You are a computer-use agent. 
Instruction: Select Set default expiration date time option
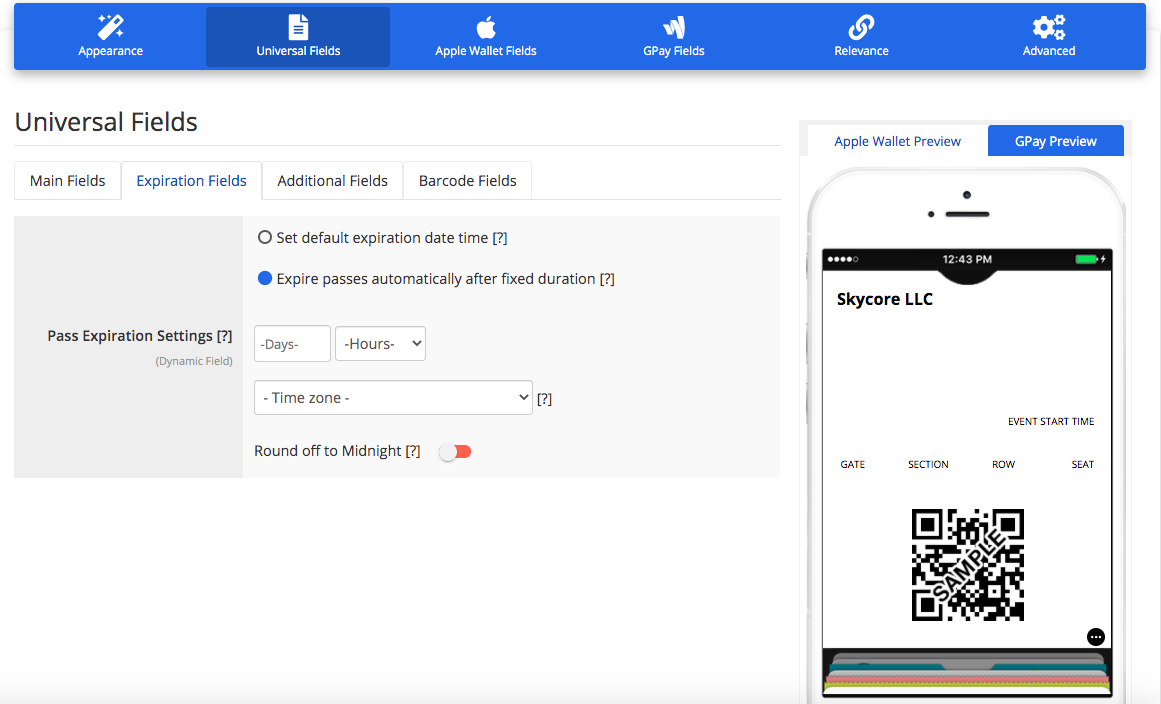[x=265, y=238]
